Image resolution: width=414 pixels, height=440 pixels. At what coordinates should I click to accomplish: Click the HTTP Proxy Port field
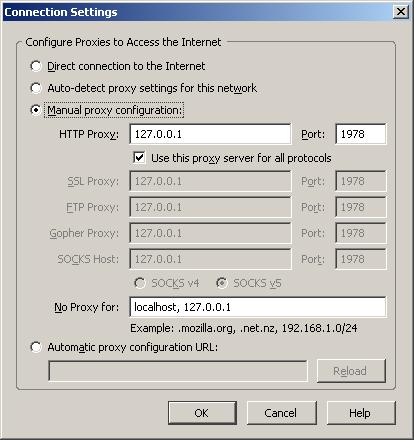point(361,134)
